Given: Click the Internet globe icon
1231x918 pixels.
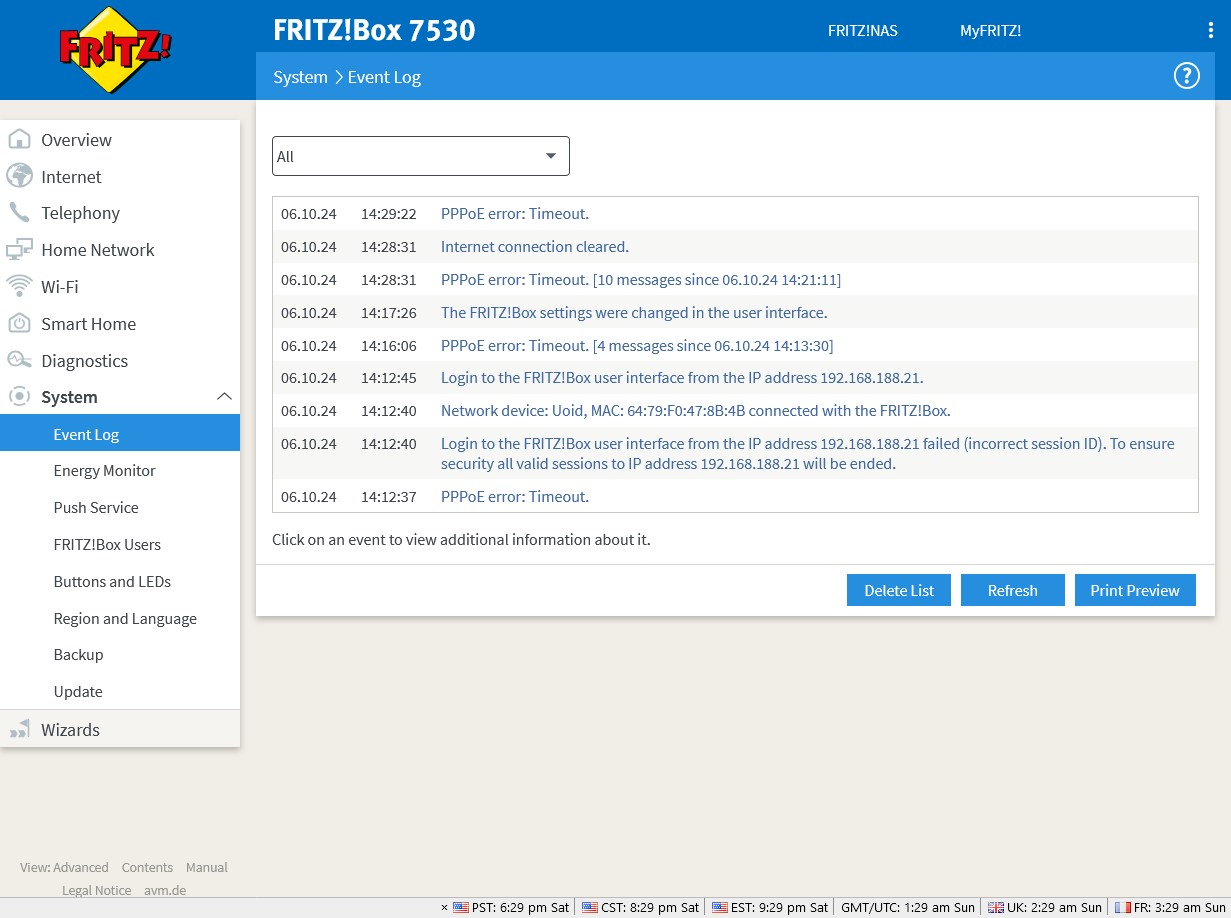Looking at the screenshot, I should [19, 177].
